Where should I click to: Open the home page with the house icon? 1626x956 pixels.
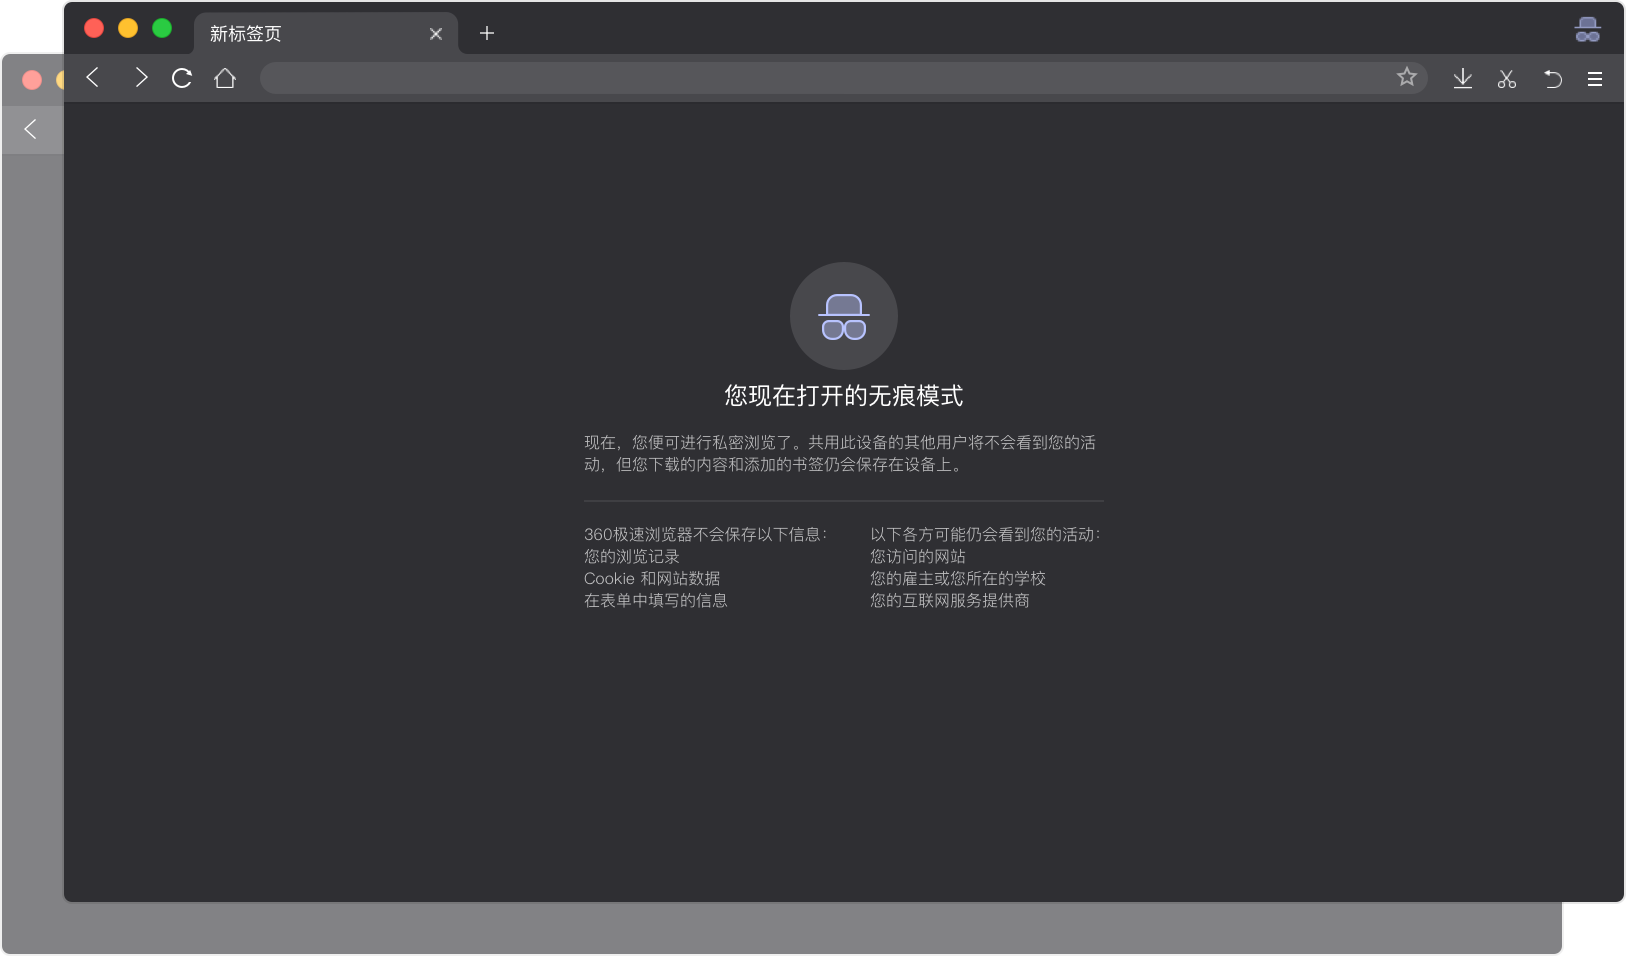(226, 78)
